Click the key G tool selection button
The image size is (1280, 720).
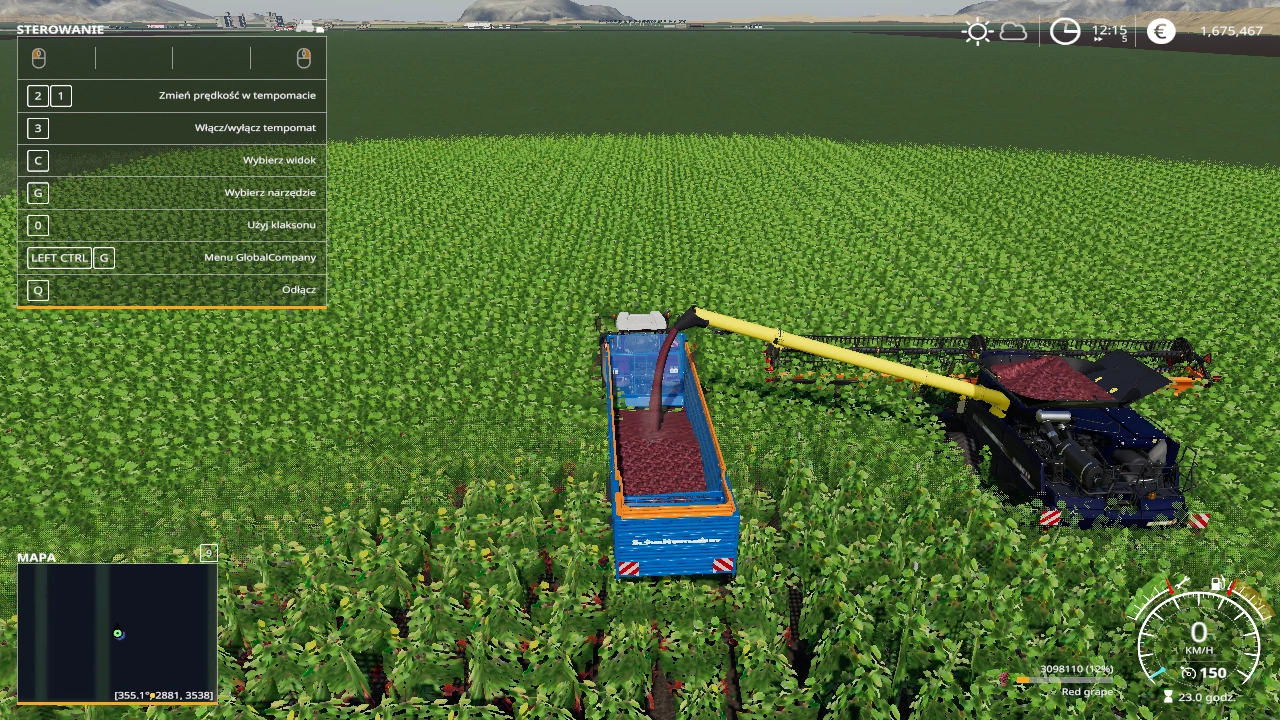pyautogui.click(x=38, y=193)
